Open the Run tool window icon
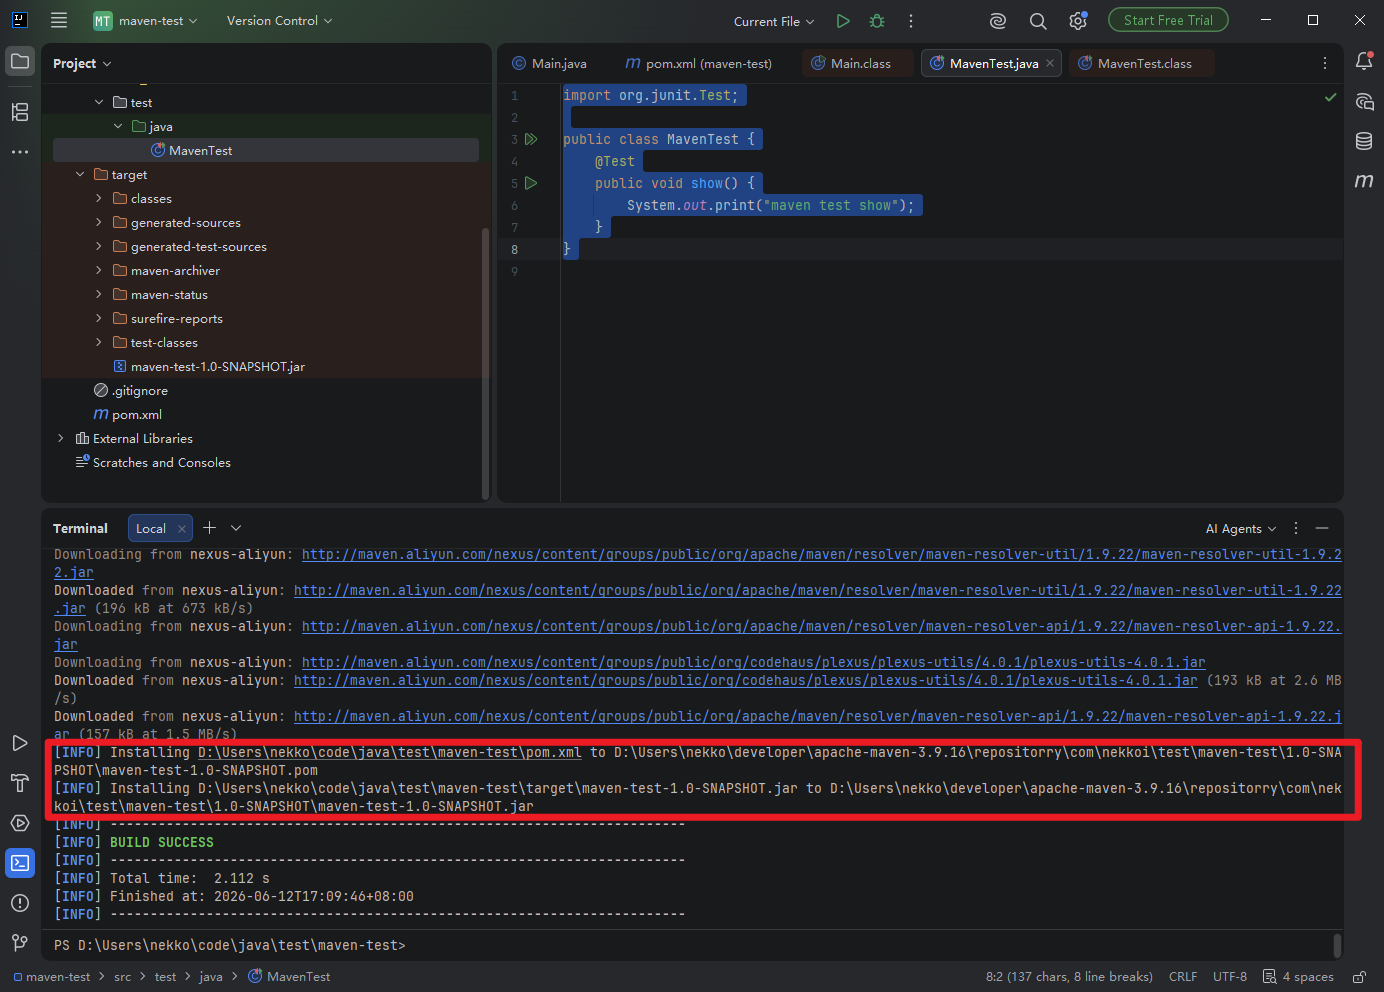 point(20,743)
